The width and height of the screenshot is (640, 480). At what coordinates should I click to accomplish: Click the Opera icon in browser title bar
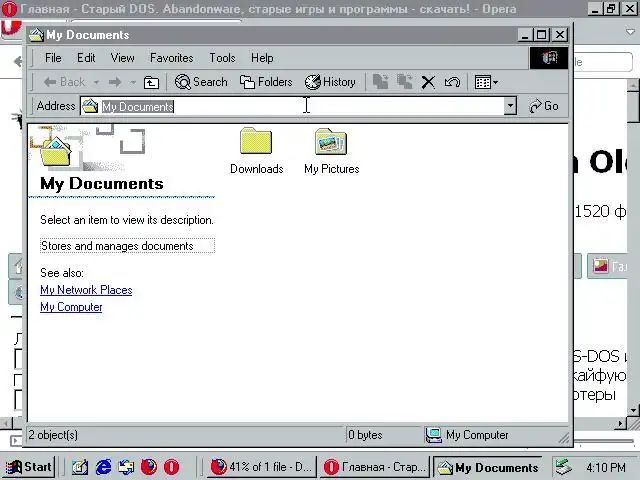(9, 9)
